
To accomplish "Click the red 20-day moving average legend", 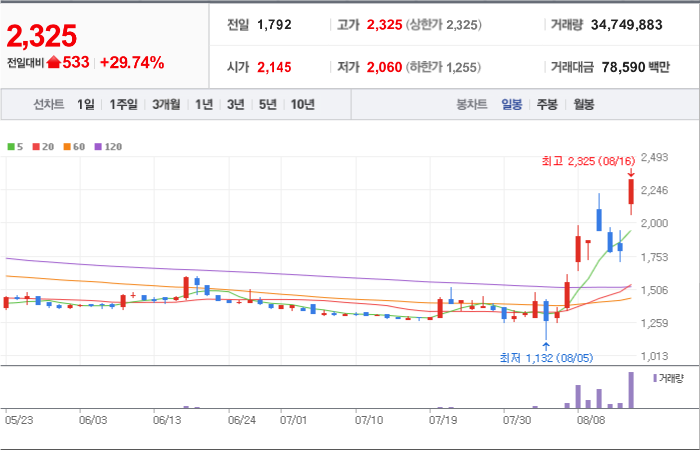I will (x=43, y=147).
